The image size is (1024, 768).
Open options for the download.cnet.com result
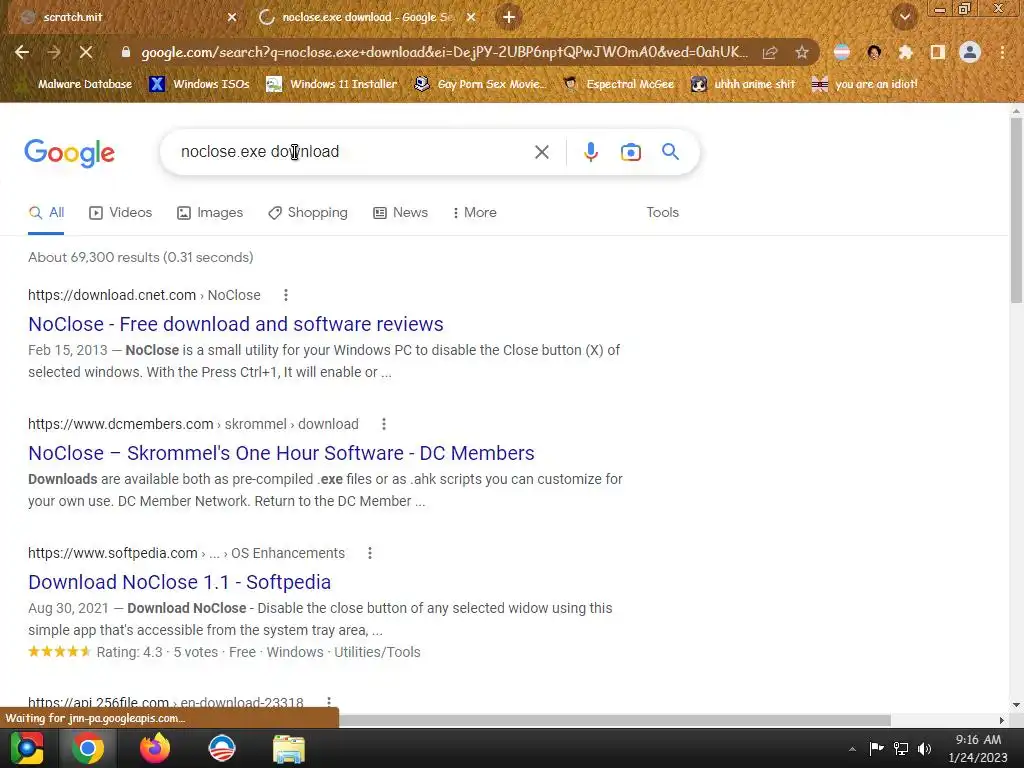click(285, 295)
